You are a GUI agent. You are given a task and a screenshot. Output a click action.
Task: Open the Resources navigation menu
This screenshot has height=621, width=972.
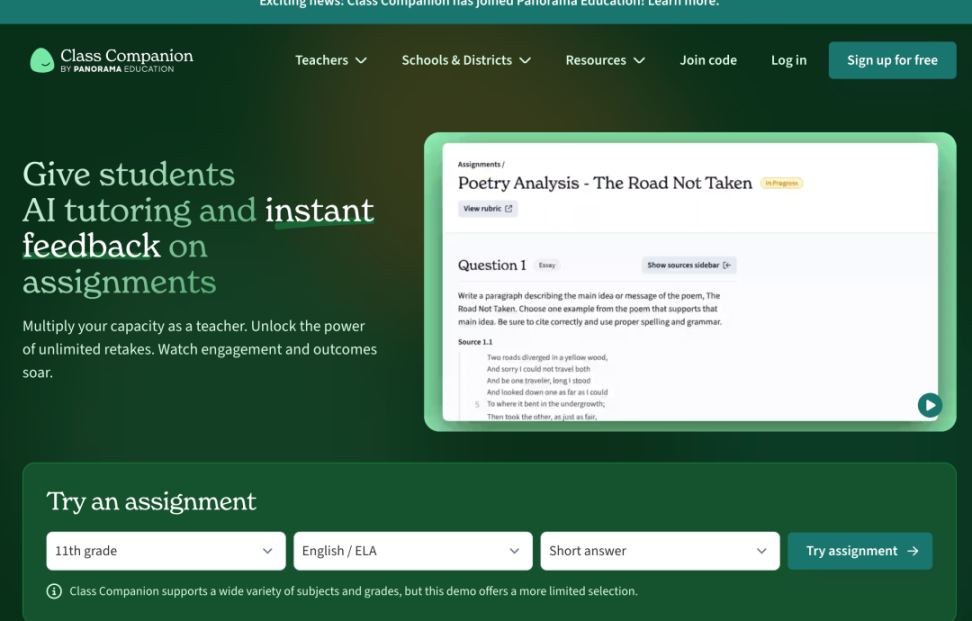(605, 60)
